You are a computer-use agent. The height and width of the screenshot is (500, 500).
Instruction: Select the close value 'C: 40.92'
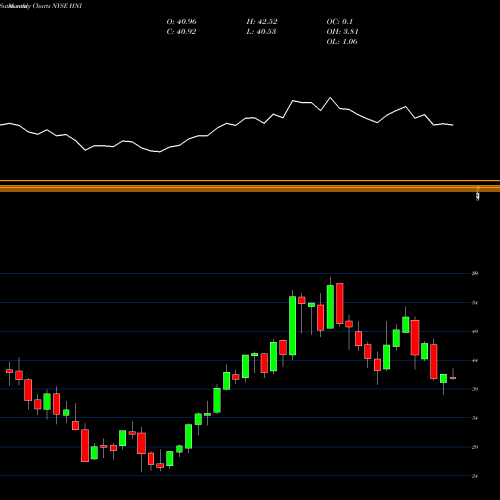pyautogui.click(x=181, y=32)
